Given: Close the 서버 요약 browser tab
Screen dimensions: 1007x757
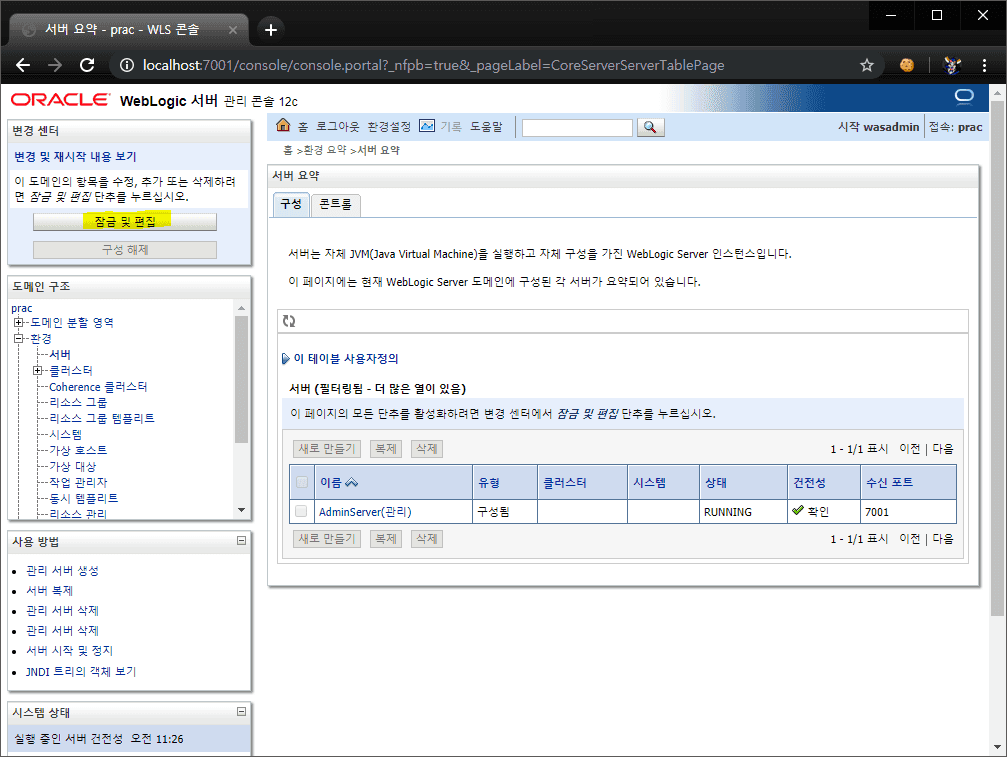Looking at the screenshot, I should [x=233, y=30].
